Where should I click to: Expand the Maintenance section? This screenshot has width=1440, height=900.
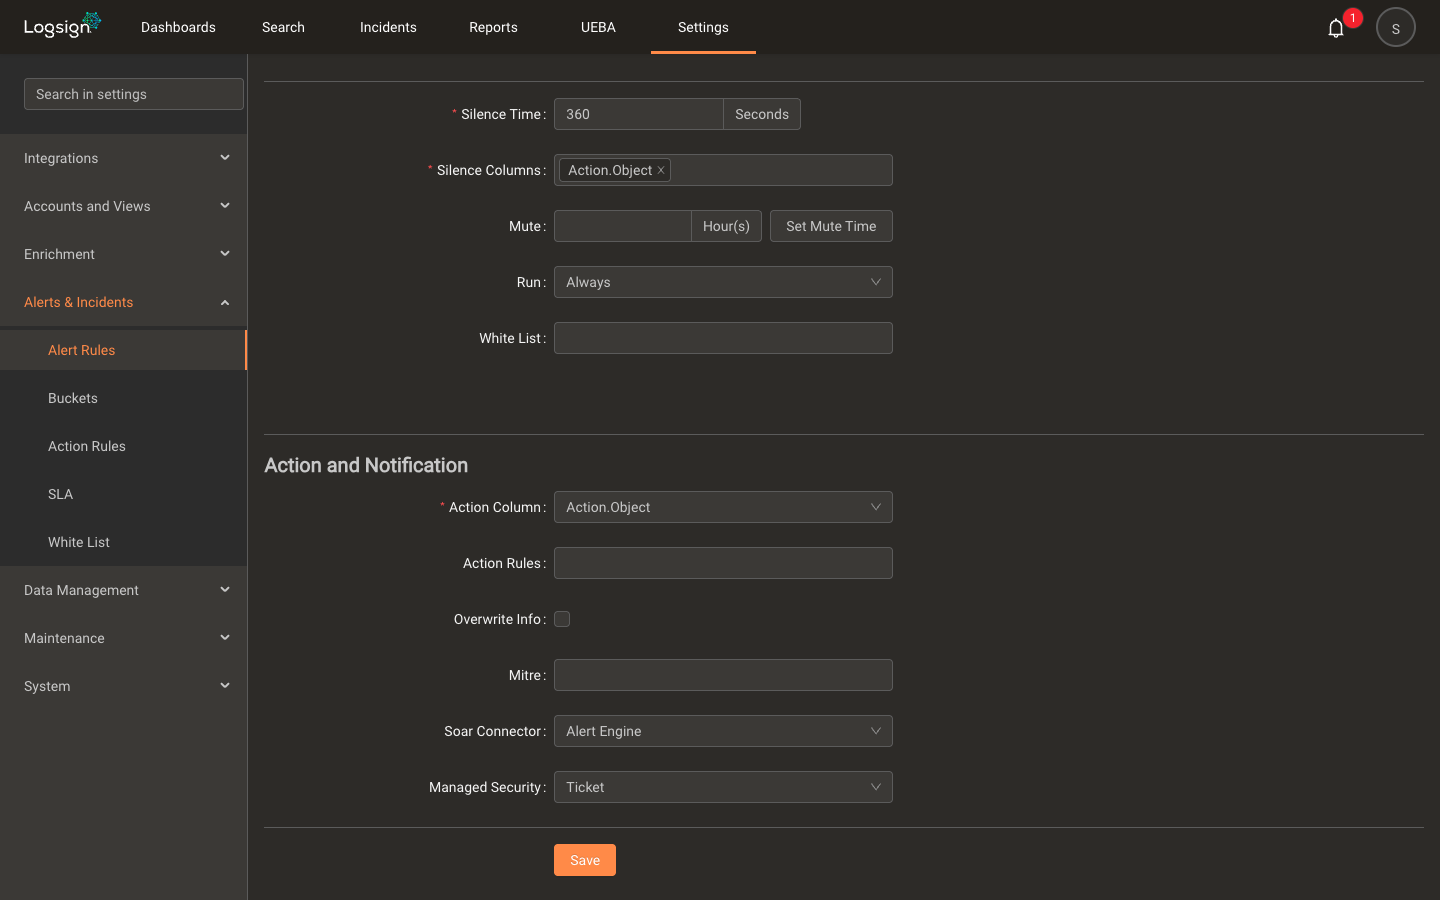tap(123, 638)
